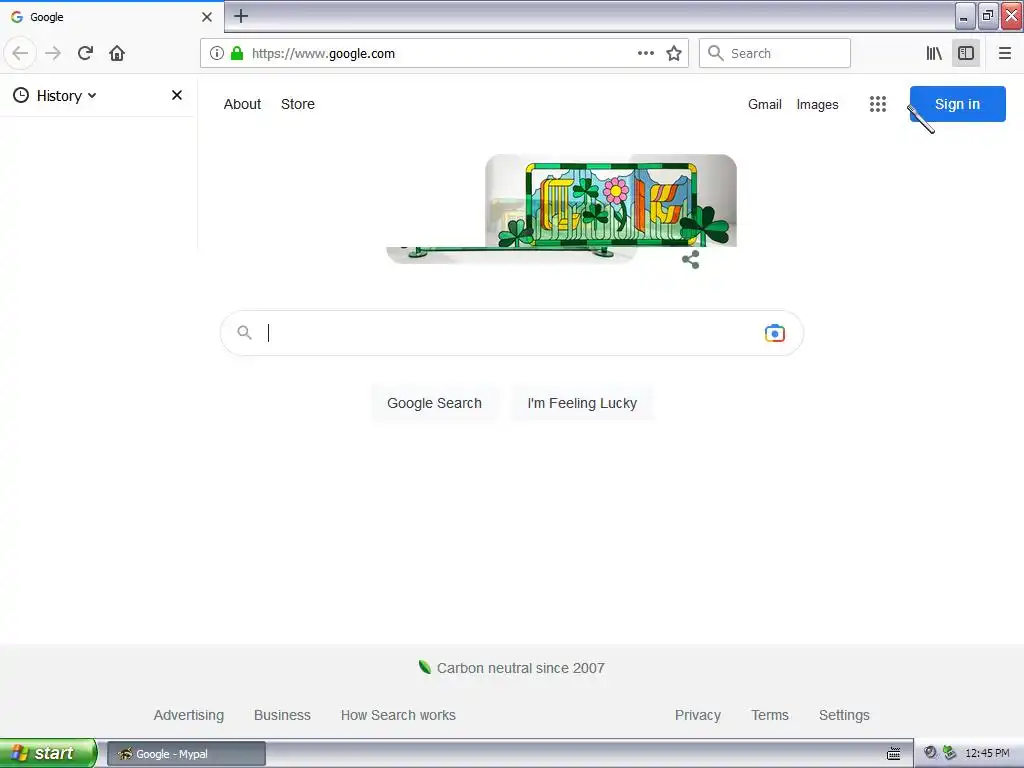This screenshot has height=768, width=1024.
Task: Open the Settings footer menu
Action: [844, 715]
